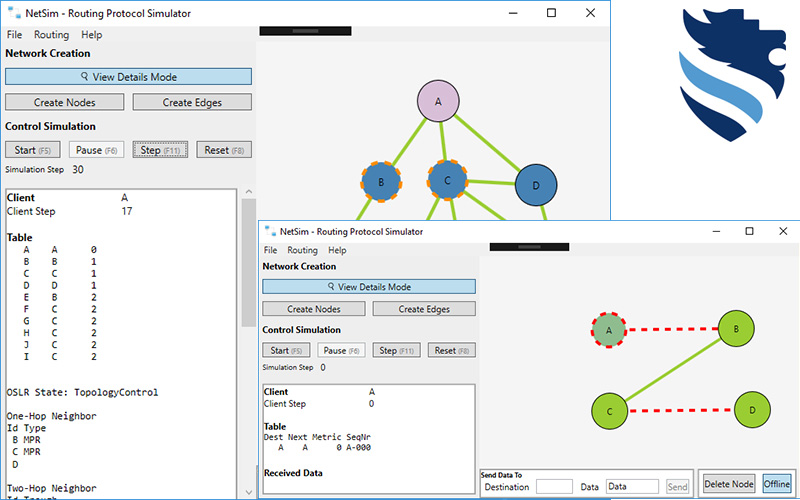Pause simulation (F6) in front window
Image resolution: width=800 pixels, height=500 pixels.
coord(341,351)
